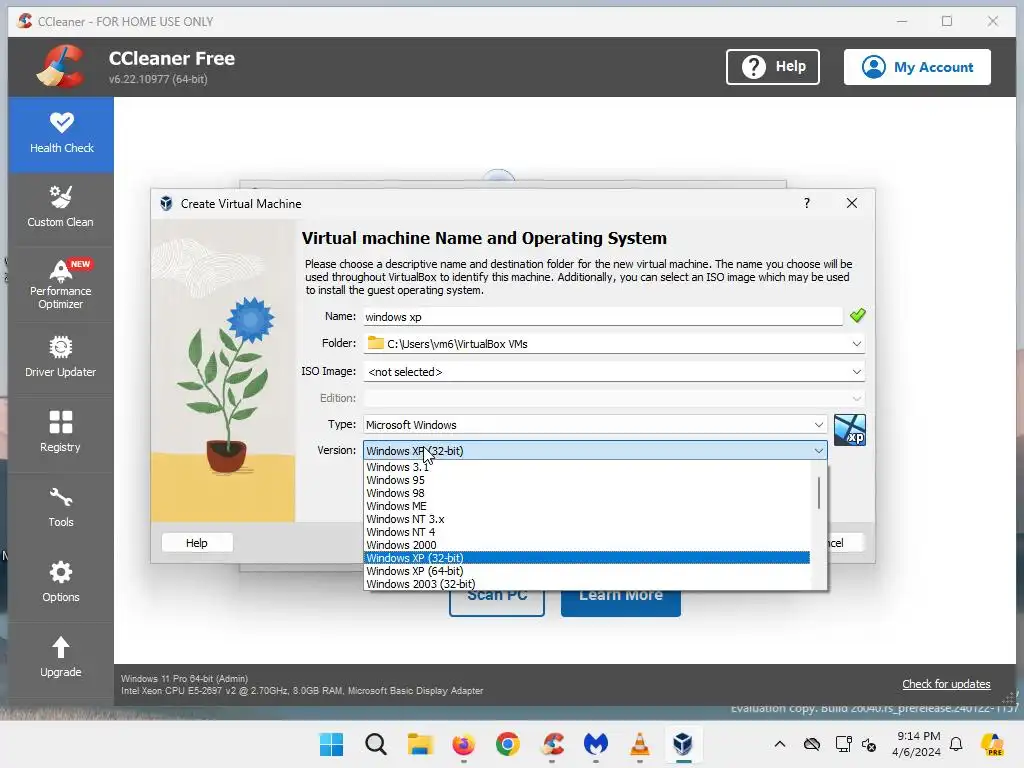Click the Name field containing windows xp

tap(603, 317)
